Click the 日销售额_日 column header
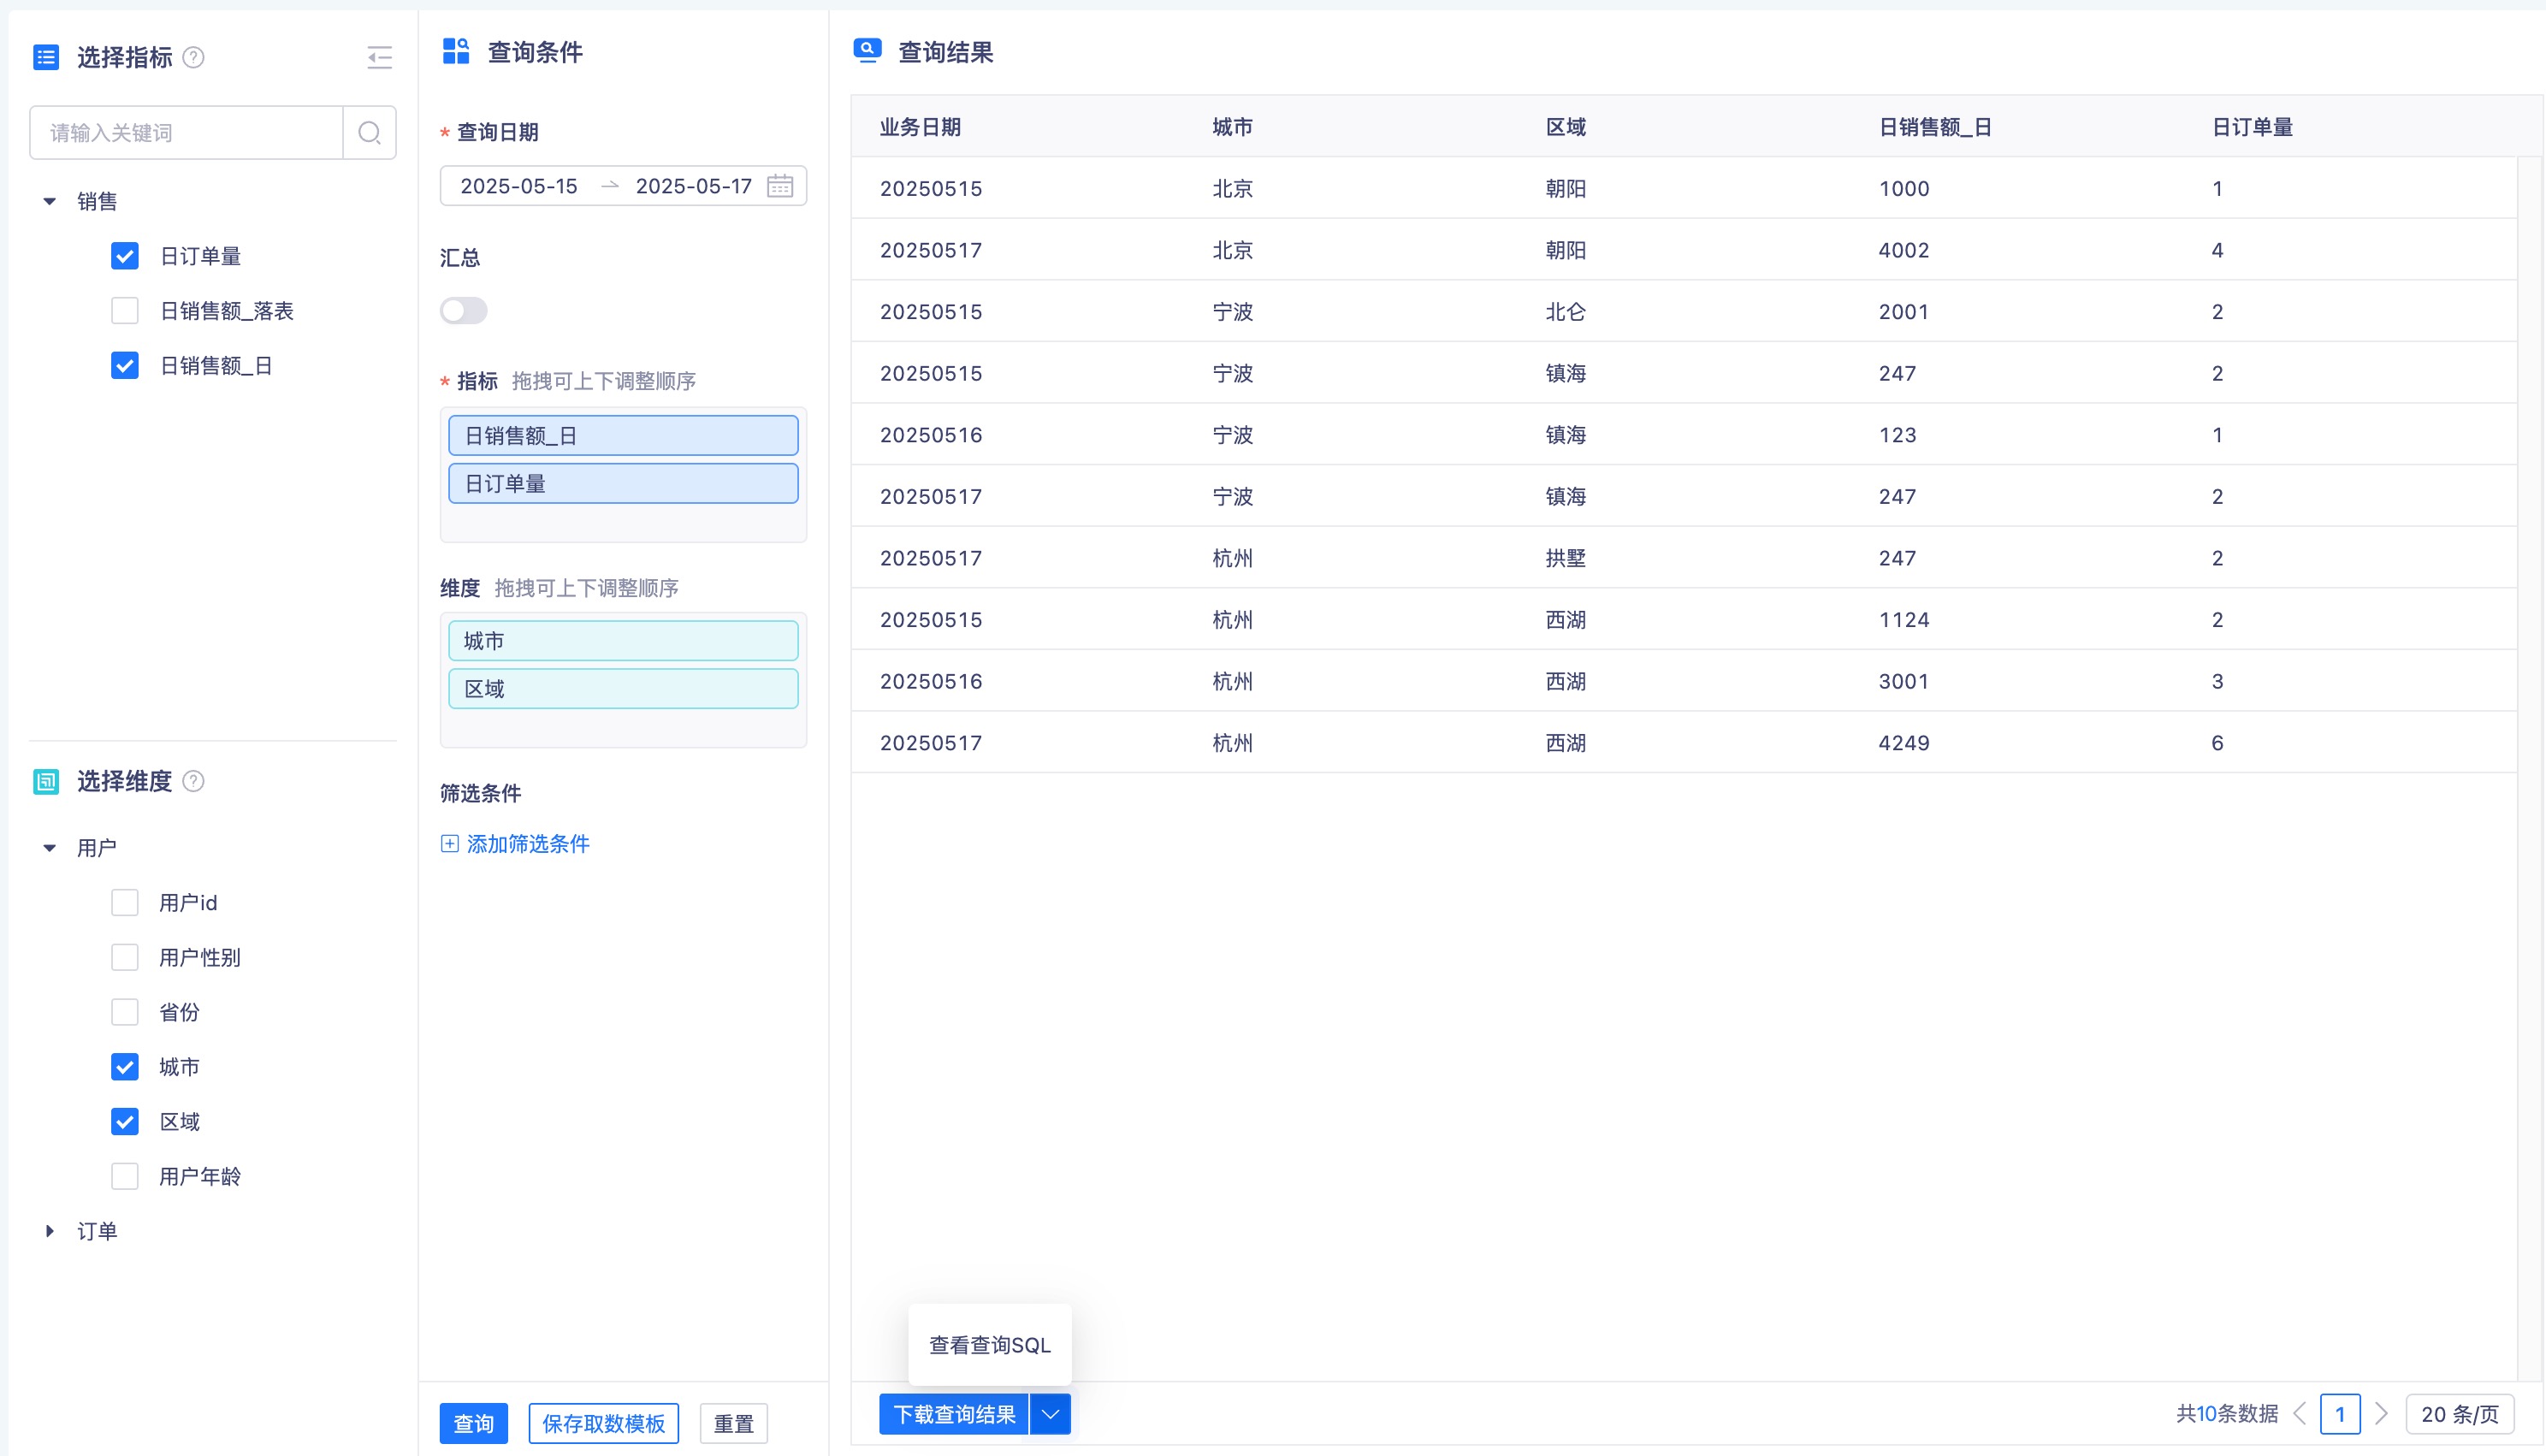Screen dimensions: 2546x1456 pos(1935,127)
